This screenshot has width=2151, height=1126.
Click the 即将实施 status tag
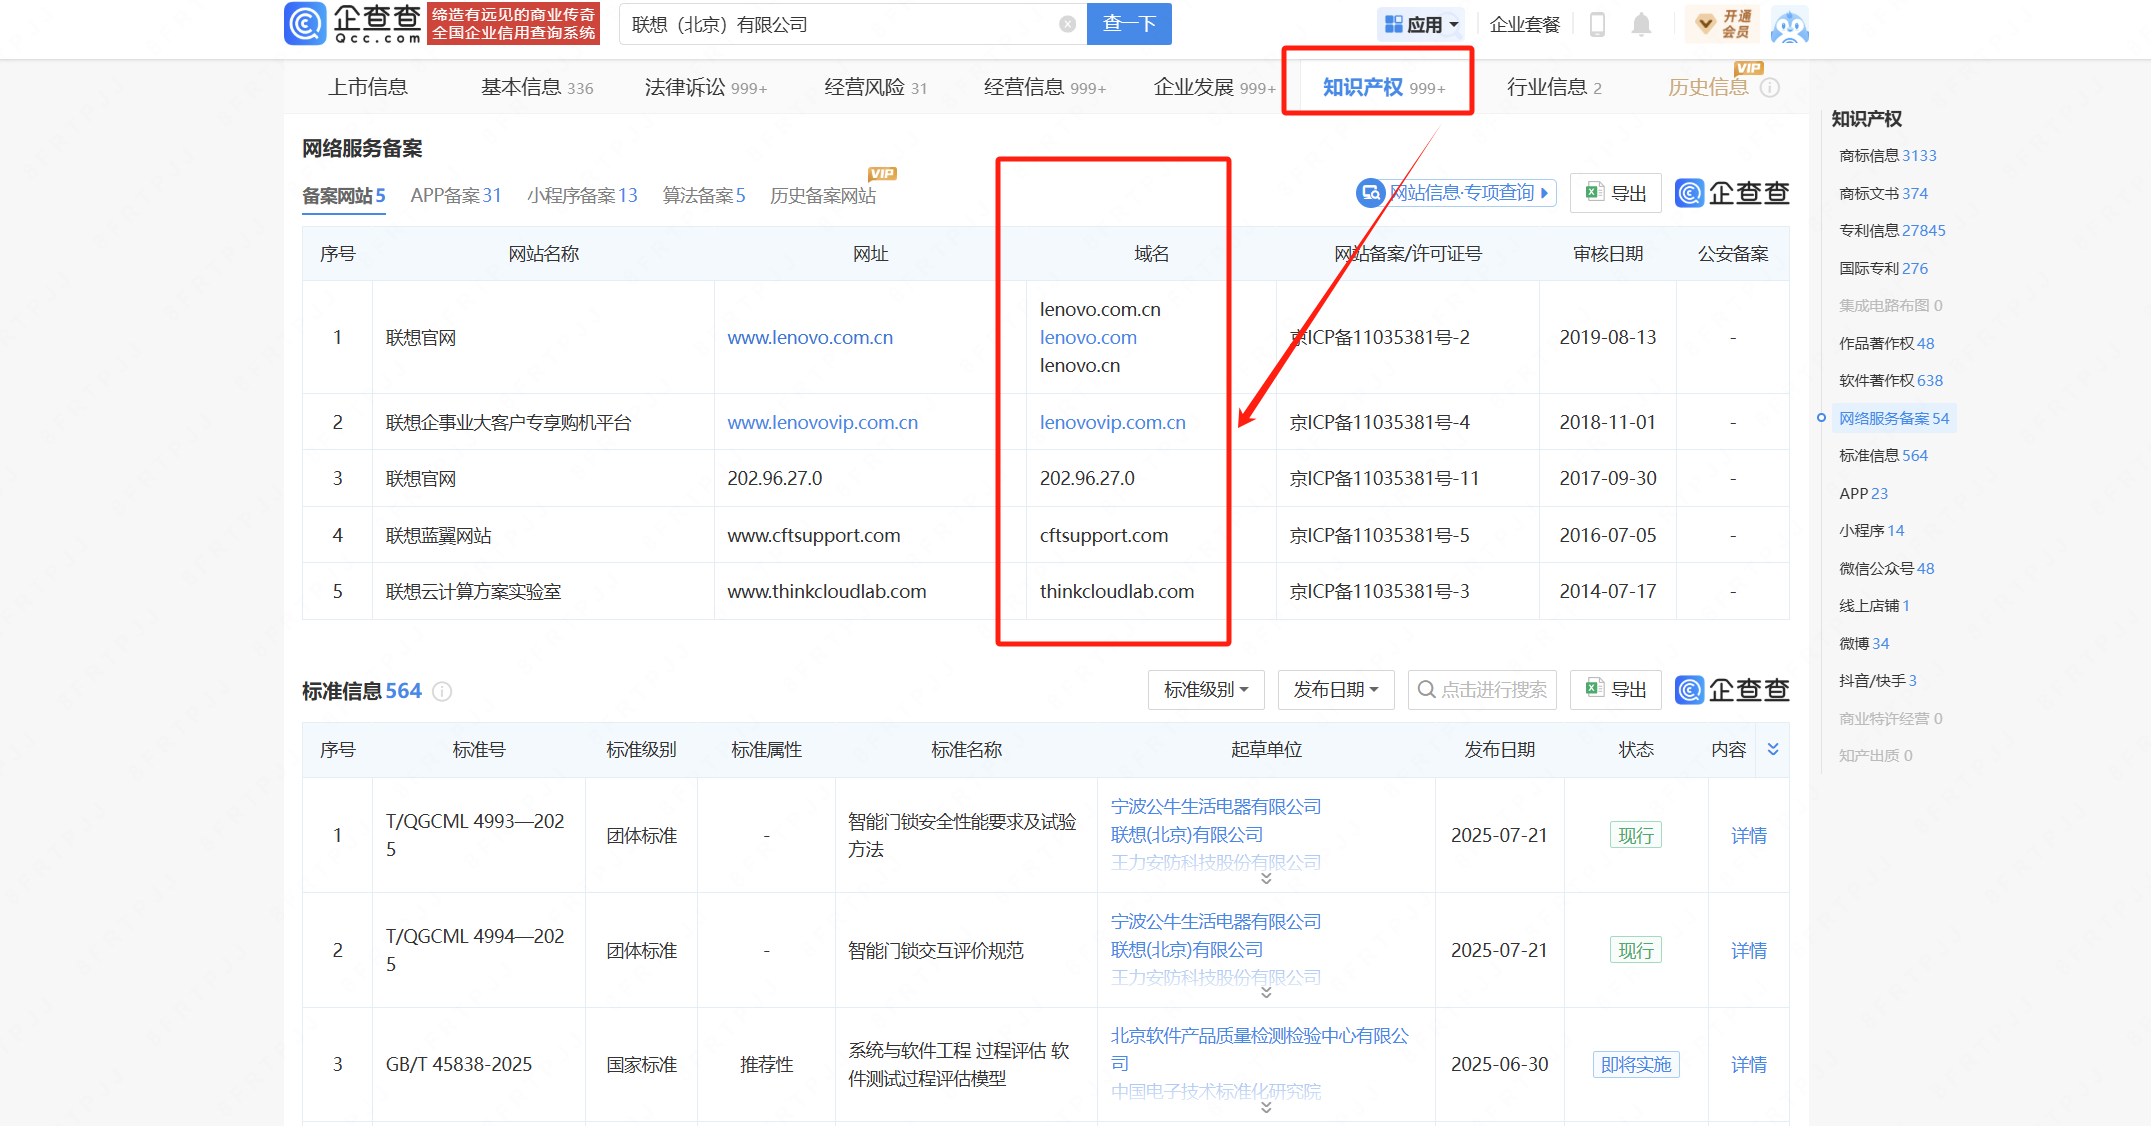click(1636, 1064)
